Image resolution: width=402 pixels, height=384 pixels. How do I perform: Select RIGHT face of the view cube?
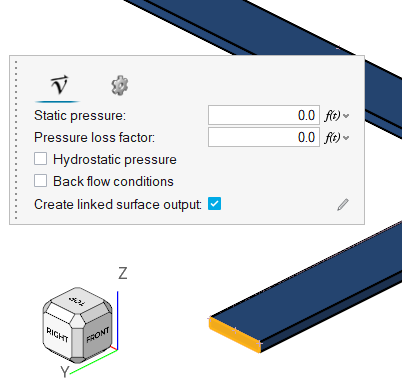tap(57, 334)
